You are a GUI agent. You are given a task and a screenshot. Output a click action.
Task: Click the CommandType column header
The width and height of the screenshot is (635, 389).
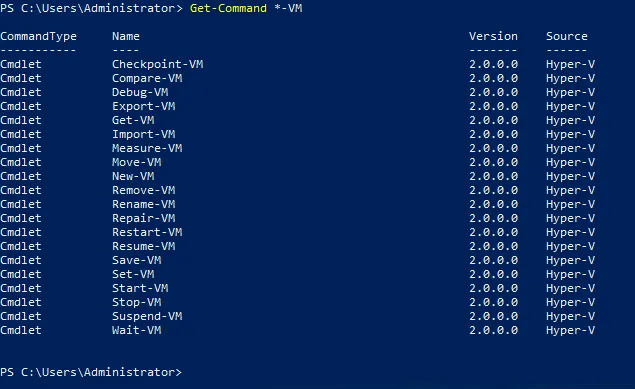point(38,36)
